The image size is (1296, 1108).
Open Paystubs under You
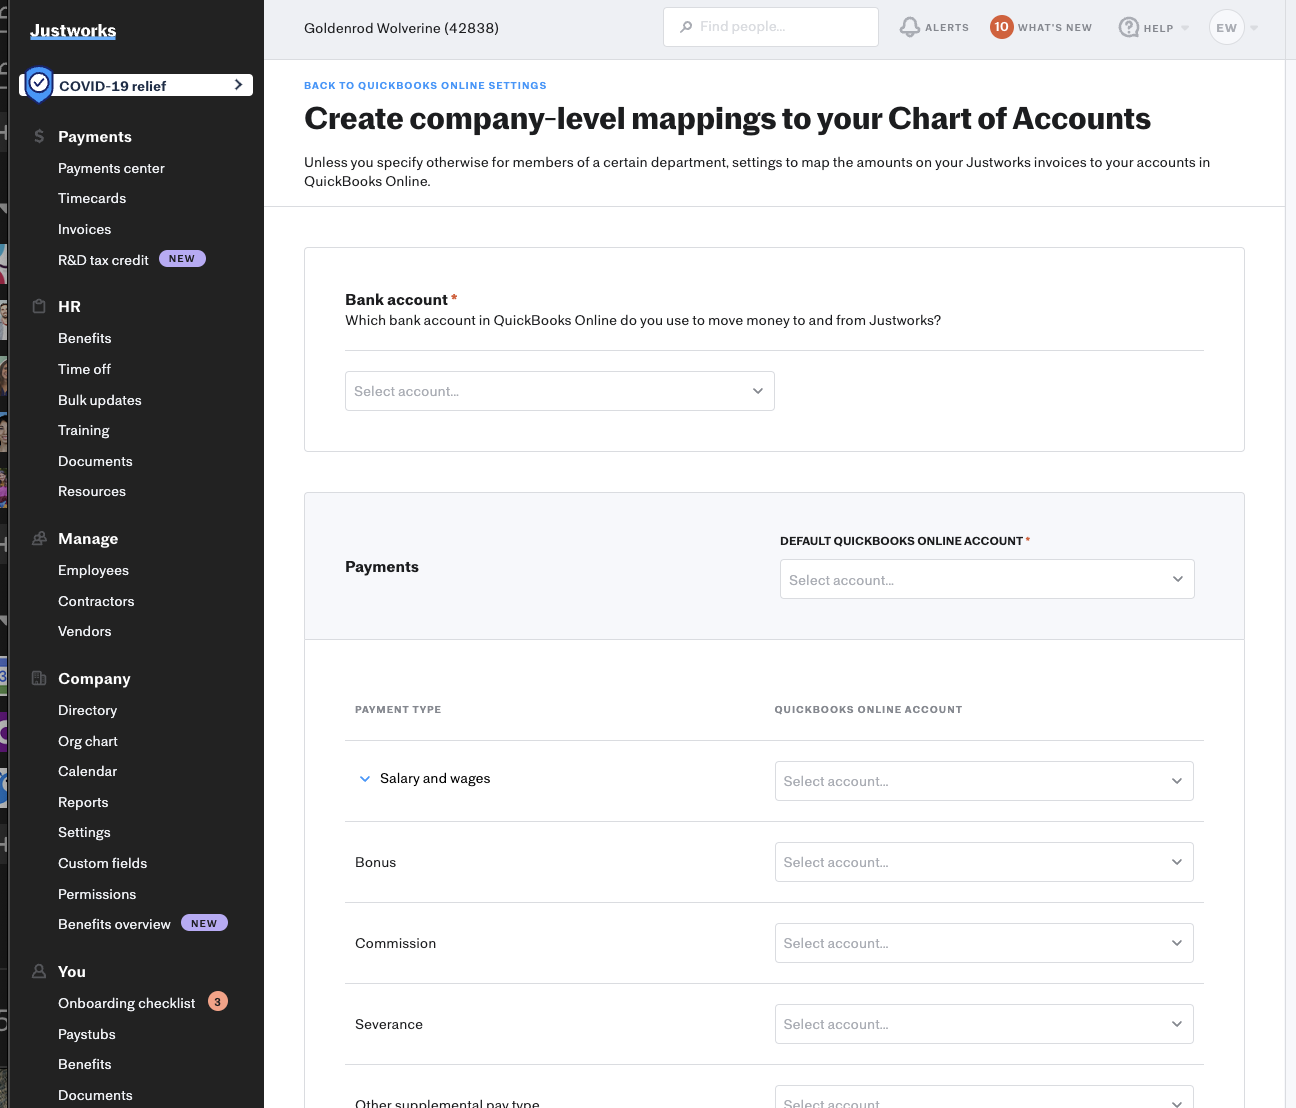point(87,1034)
